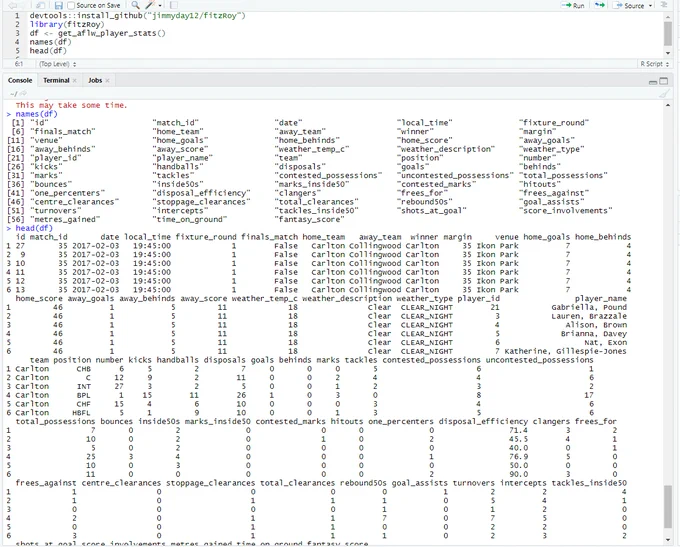Click the get_aflw_player_stats() line
Screen dimensions: 680x547
point(97,33)
